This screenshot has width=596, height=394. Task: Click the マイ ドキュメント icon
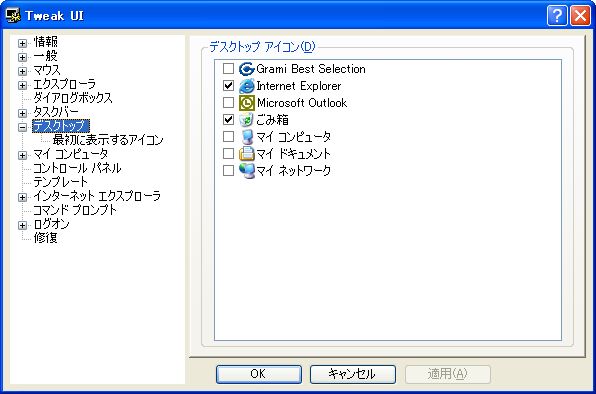tap(246, 153)
